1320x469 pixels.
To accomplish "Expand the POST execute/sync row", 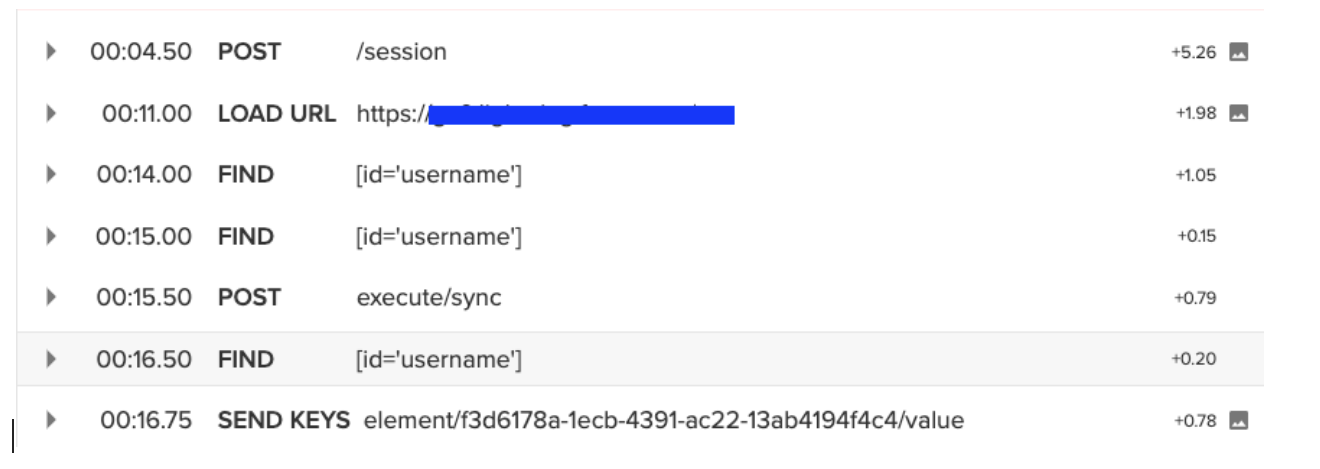I will point(51,298).
